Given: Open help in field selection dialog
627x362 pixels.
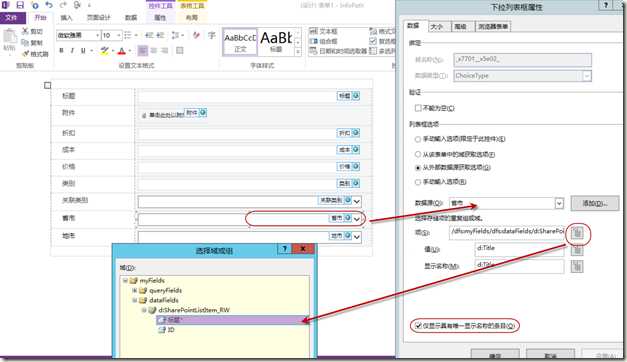Looking at the screenshot, I should coord(285,249).
